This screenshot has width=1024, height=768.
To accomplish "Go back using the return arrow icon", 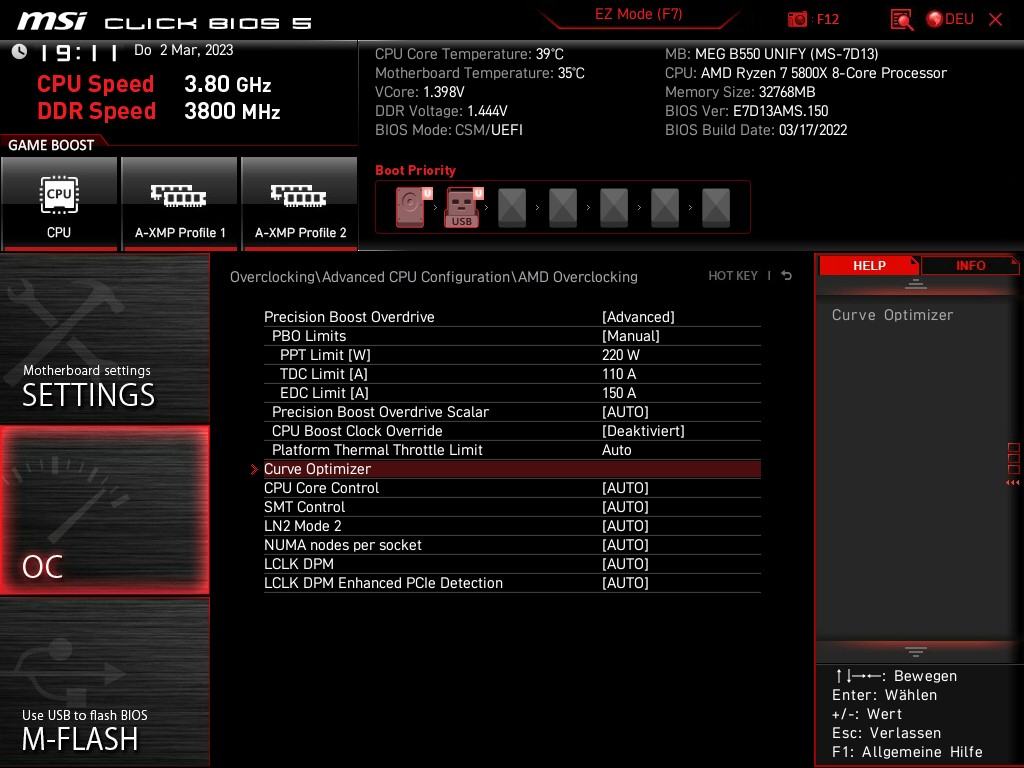I will [787, 276].
